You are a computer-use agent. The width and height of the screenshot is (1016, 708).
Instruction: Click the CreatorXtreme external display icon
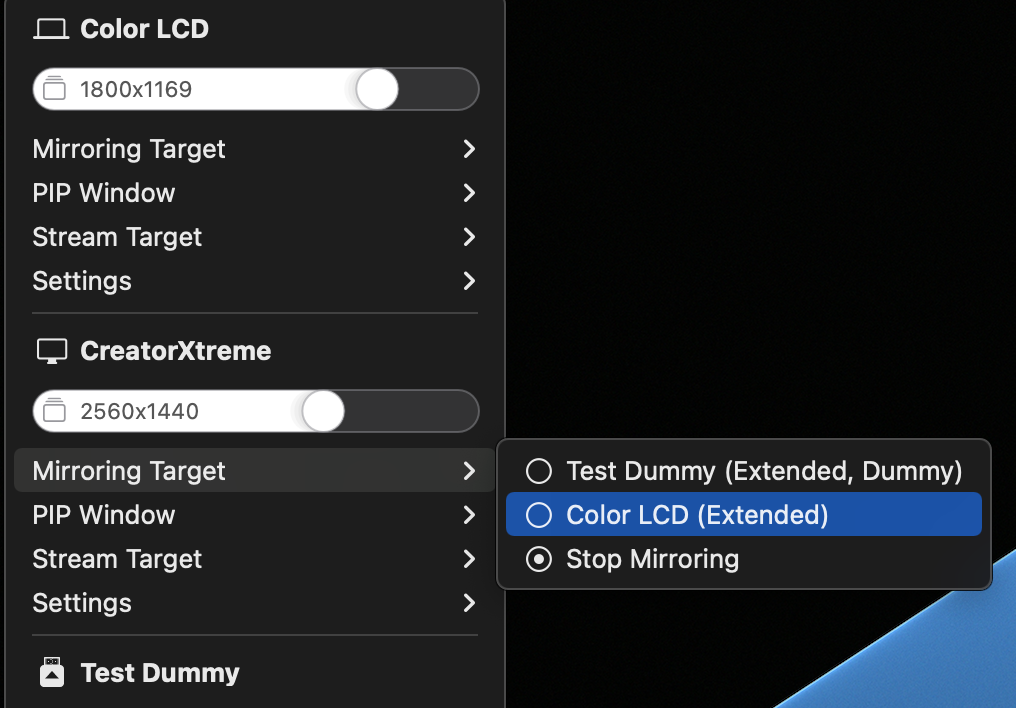pyautogui.click(x=50, y=351)
